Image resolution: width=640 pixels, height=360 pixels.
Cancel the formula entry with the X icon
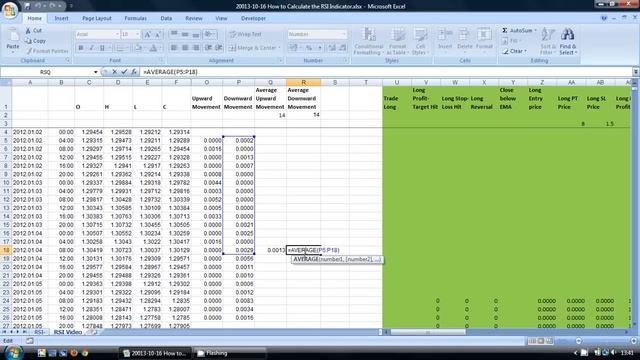[115, 72]
